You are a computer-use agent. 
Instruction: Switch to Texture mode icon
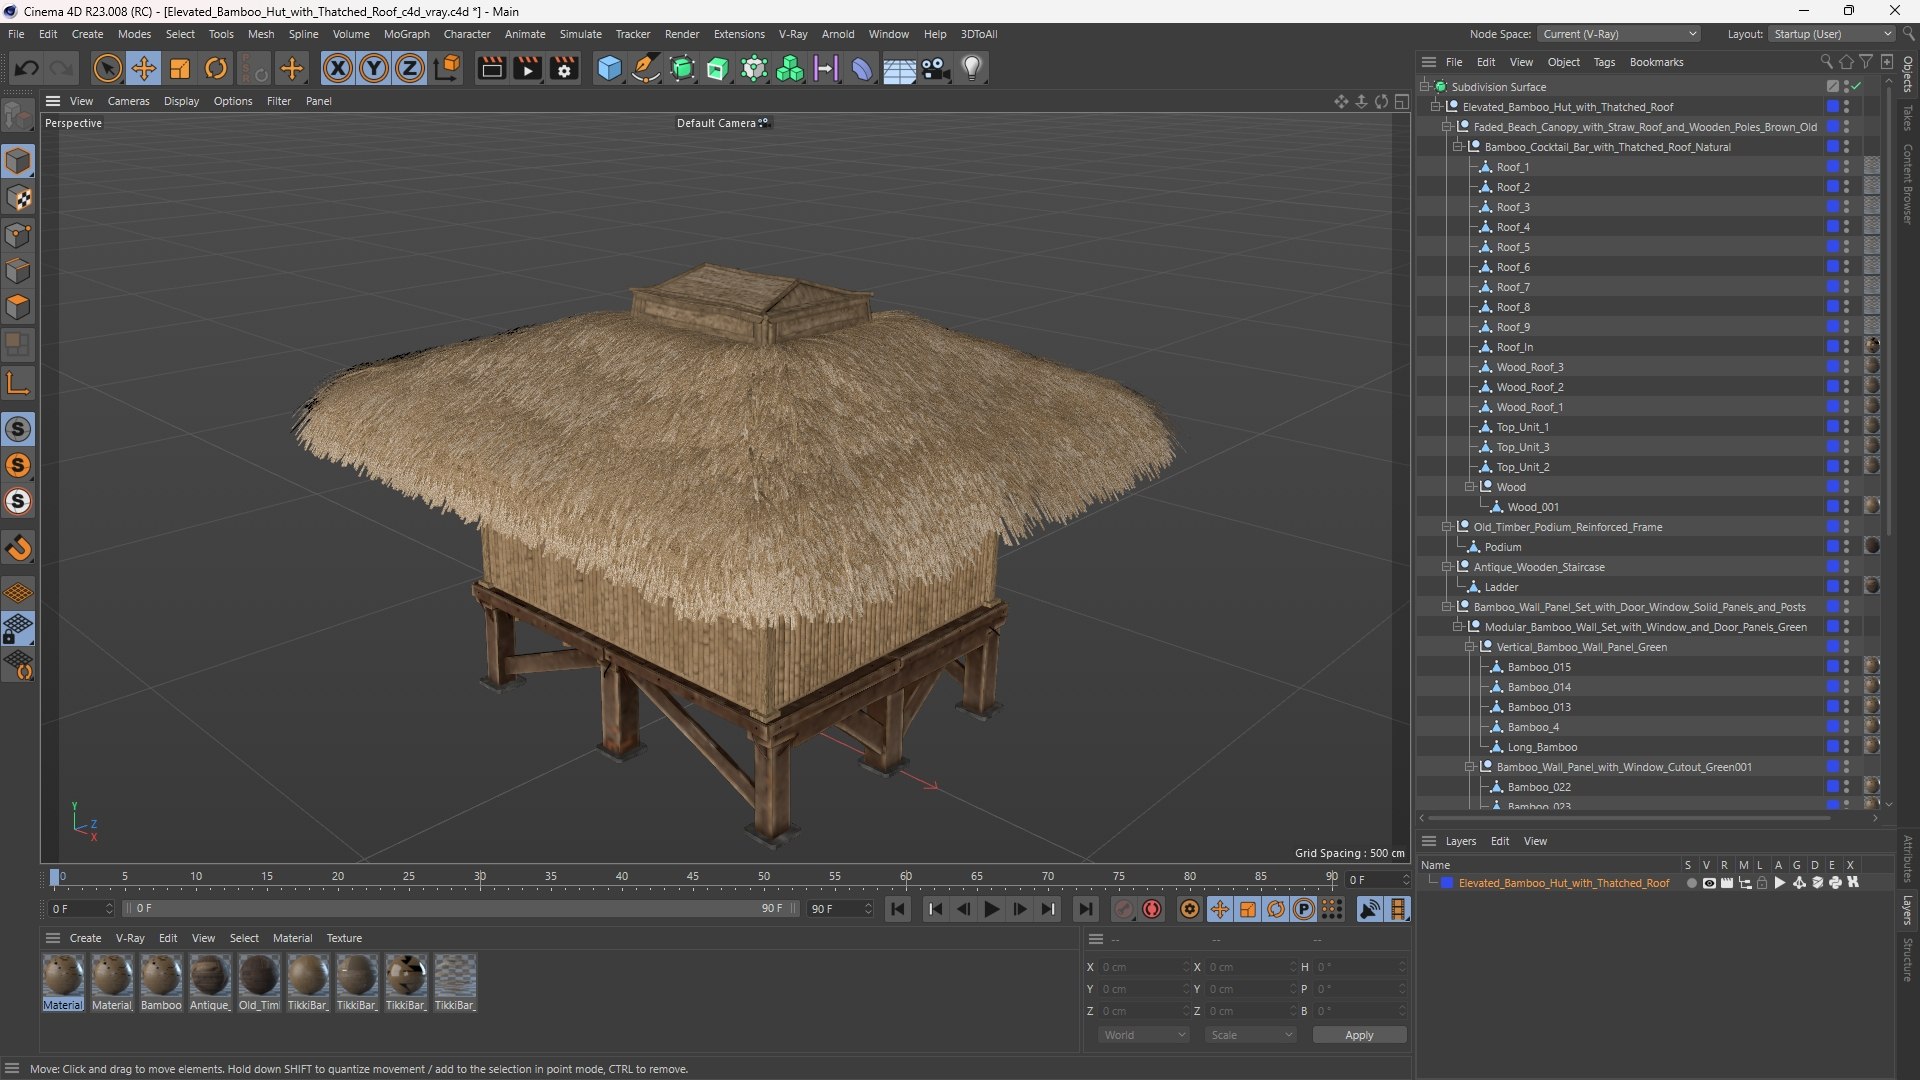[x=18, y=198]
